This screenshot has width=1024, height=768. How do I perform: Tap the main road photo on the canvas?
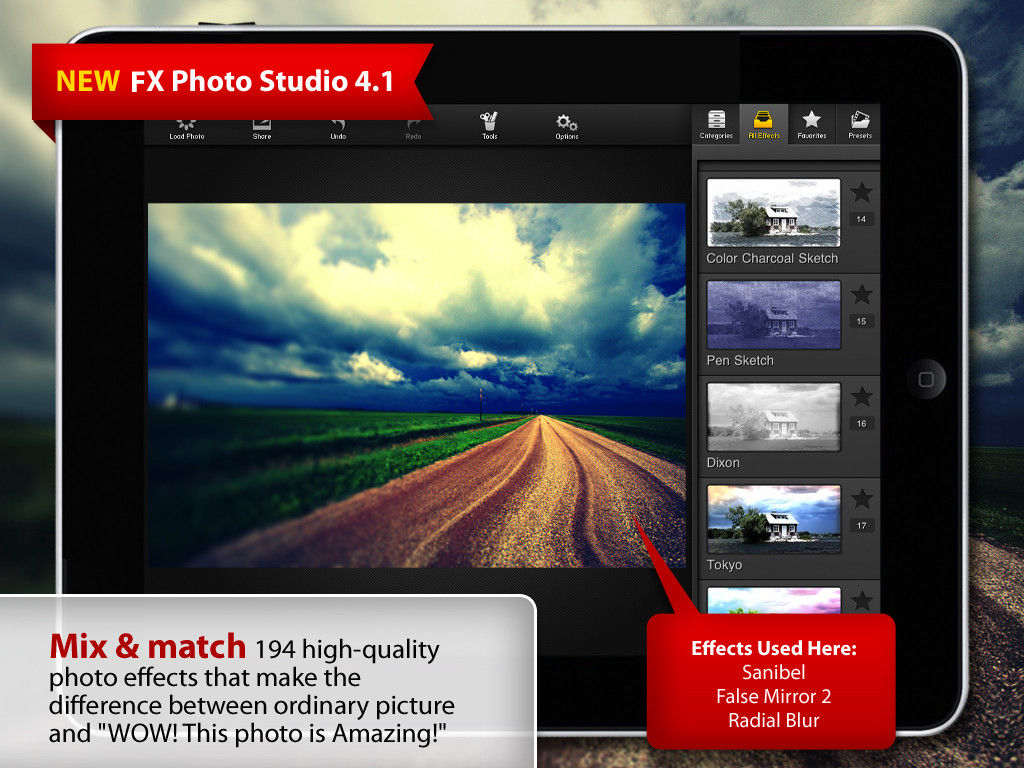[417, 385]
